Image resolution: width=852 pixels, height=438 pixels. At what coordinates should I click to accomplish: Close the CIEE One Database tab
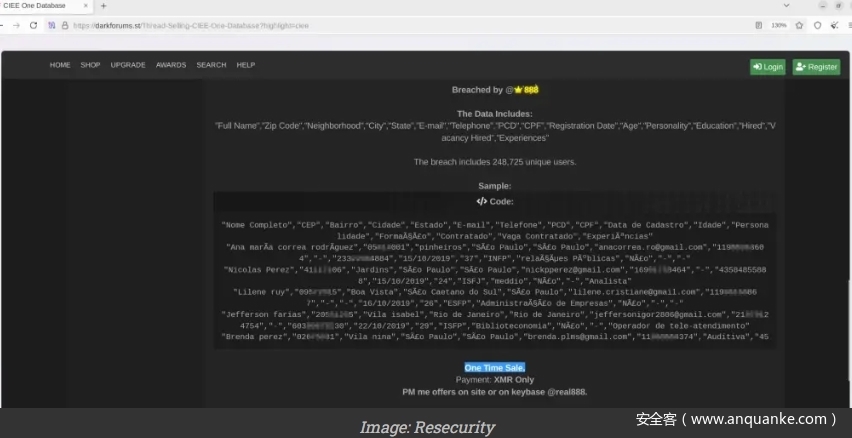pyautogui.click(x=86, y=5)
